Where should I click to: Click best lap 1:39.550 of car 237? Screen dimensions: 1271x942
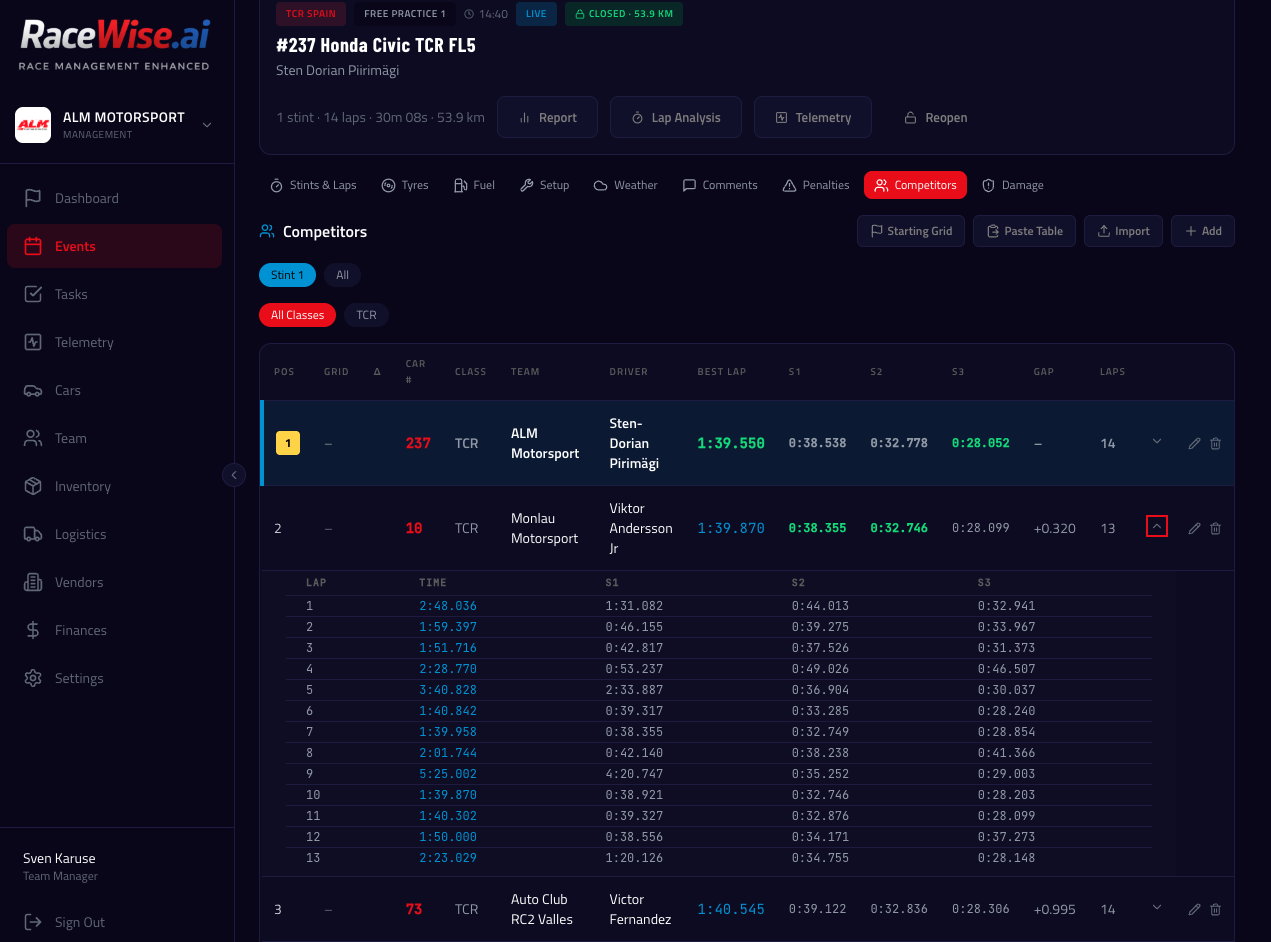pos(731,443)
